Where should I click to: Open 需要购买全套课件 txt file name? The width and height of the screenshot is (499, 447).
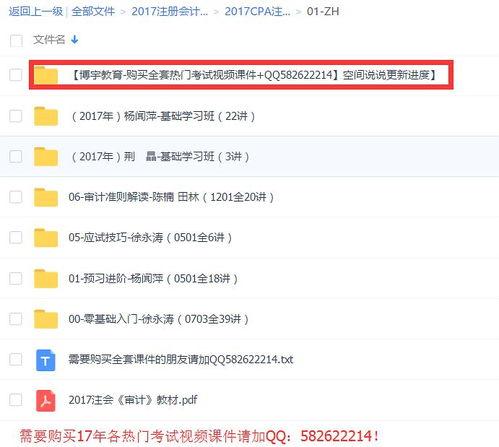coord(181,359)
